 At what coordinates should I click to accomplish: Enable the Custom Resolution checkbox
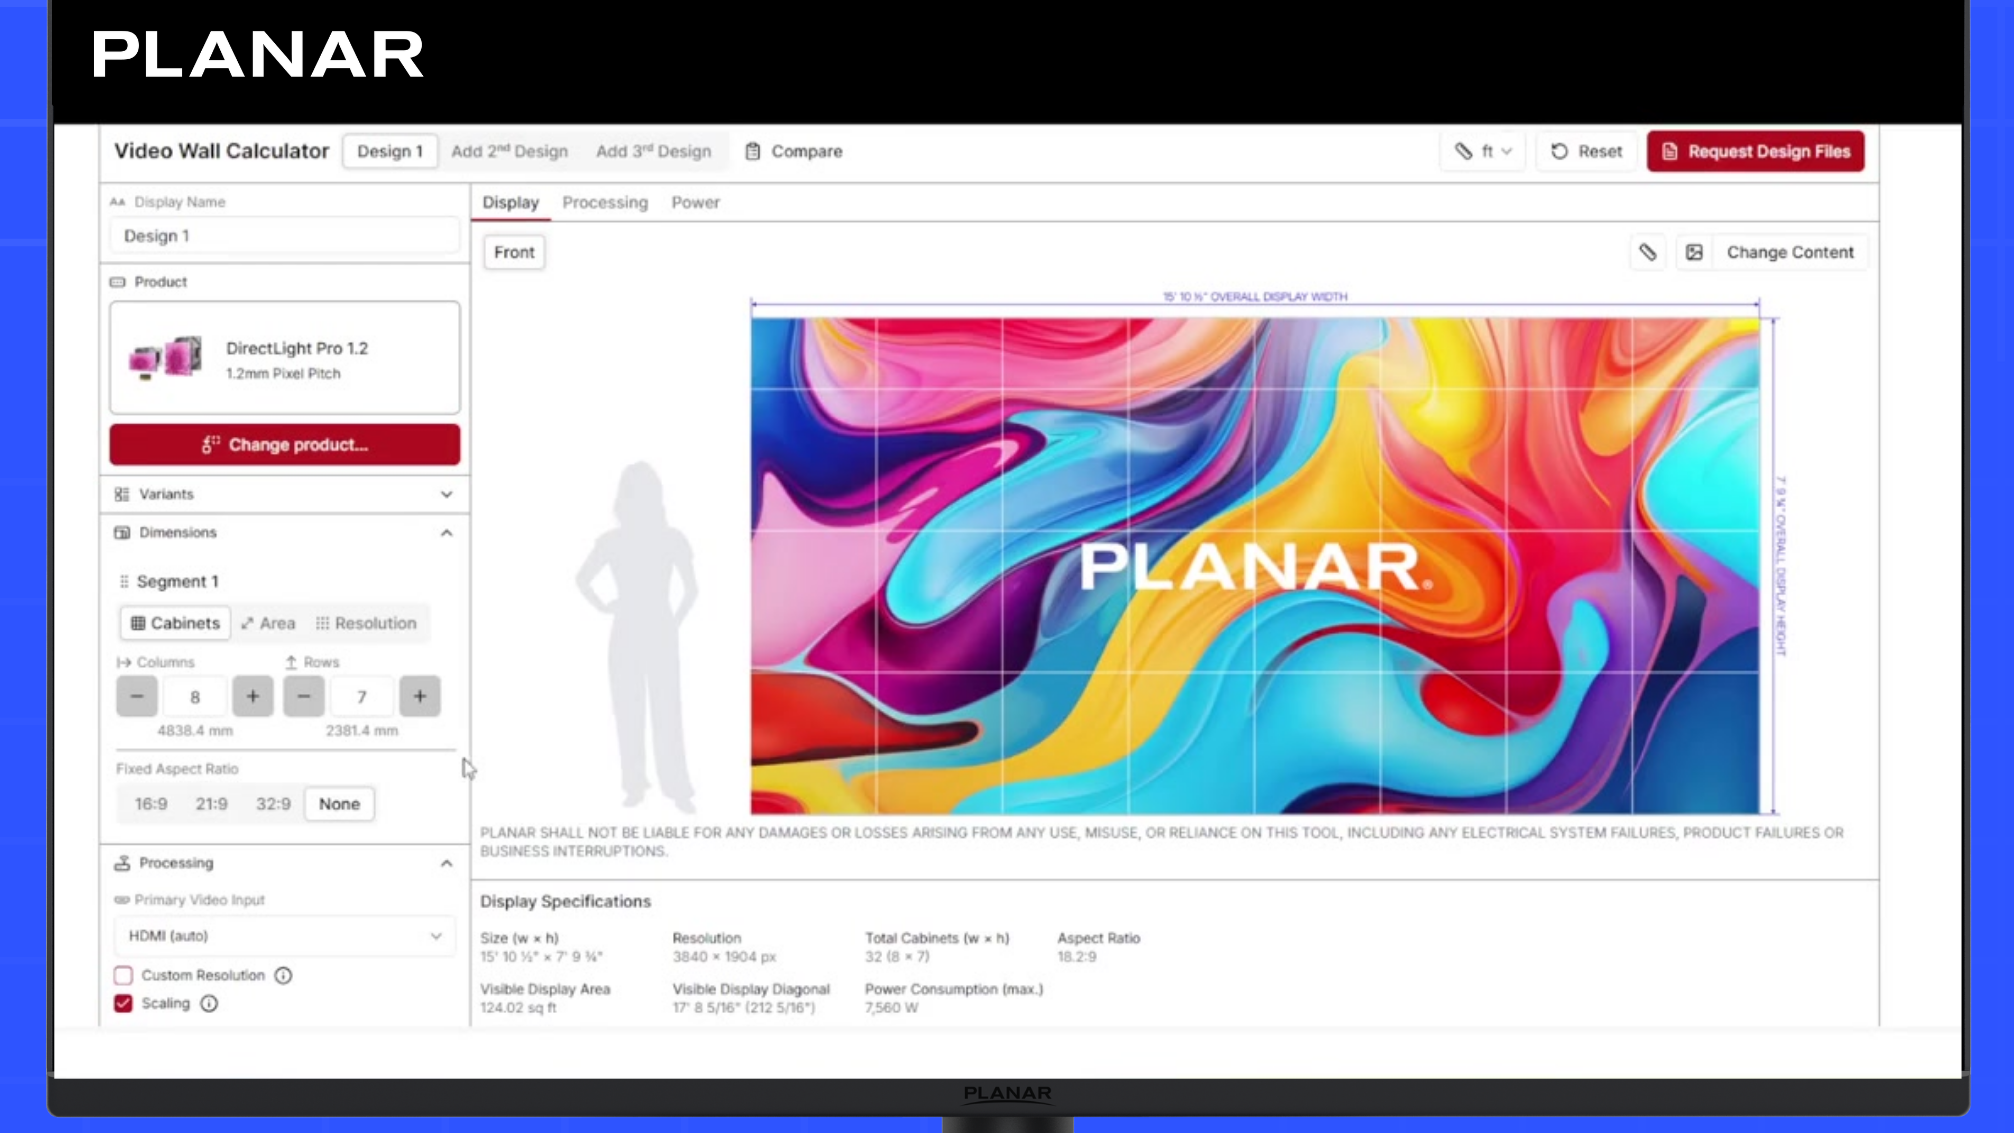point(123,975)
